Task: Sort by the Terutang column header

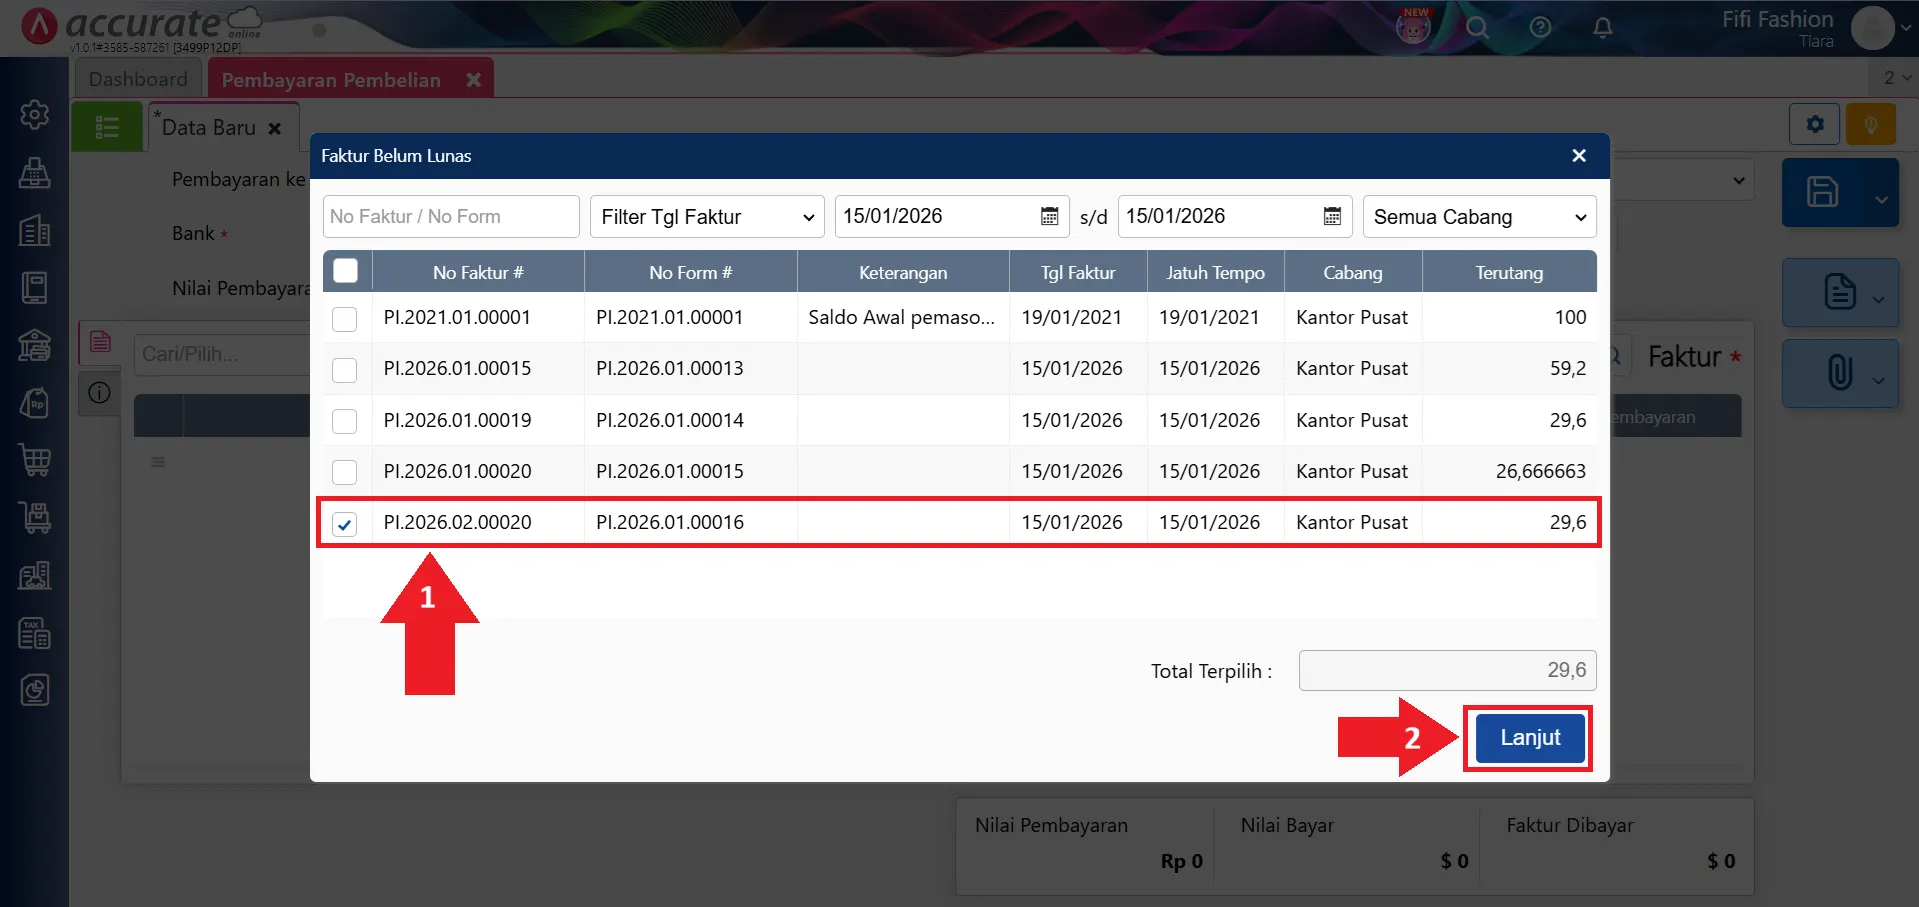Action: click(x=1508, y=272)
